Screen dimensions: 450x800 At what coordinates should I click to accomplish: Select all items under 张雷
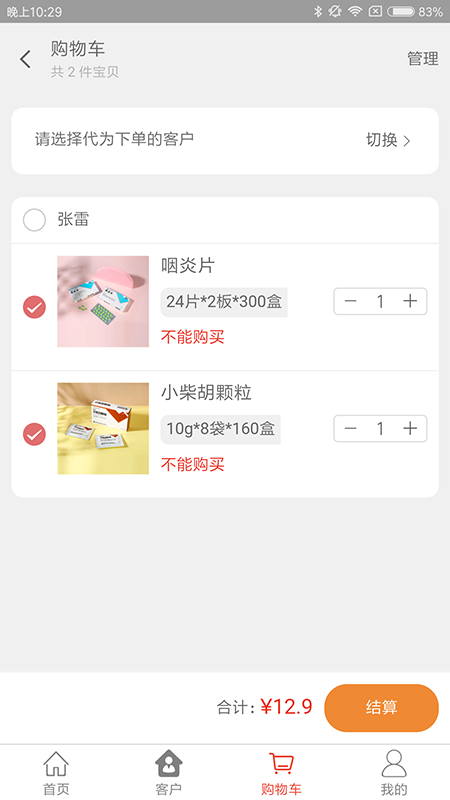pyautogui.click(x=34, y=220)
